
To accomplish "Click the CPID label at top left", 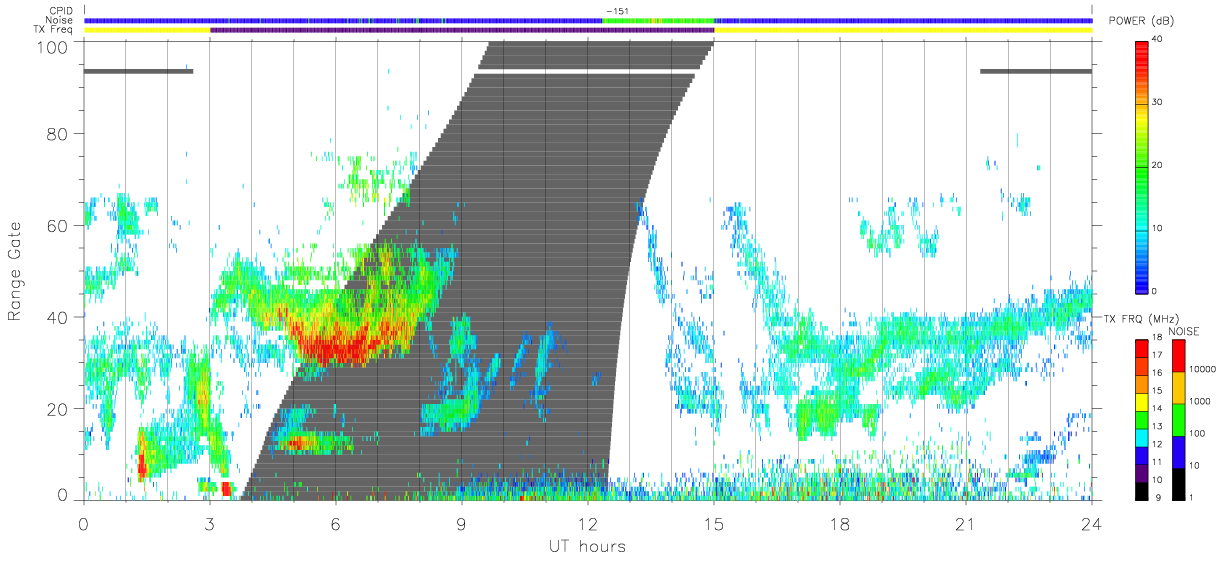I will point(61,11).
